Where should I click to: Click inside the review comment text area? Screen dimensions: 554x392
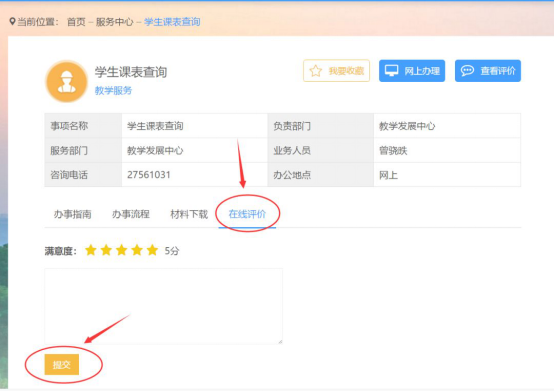pos(164,306)
